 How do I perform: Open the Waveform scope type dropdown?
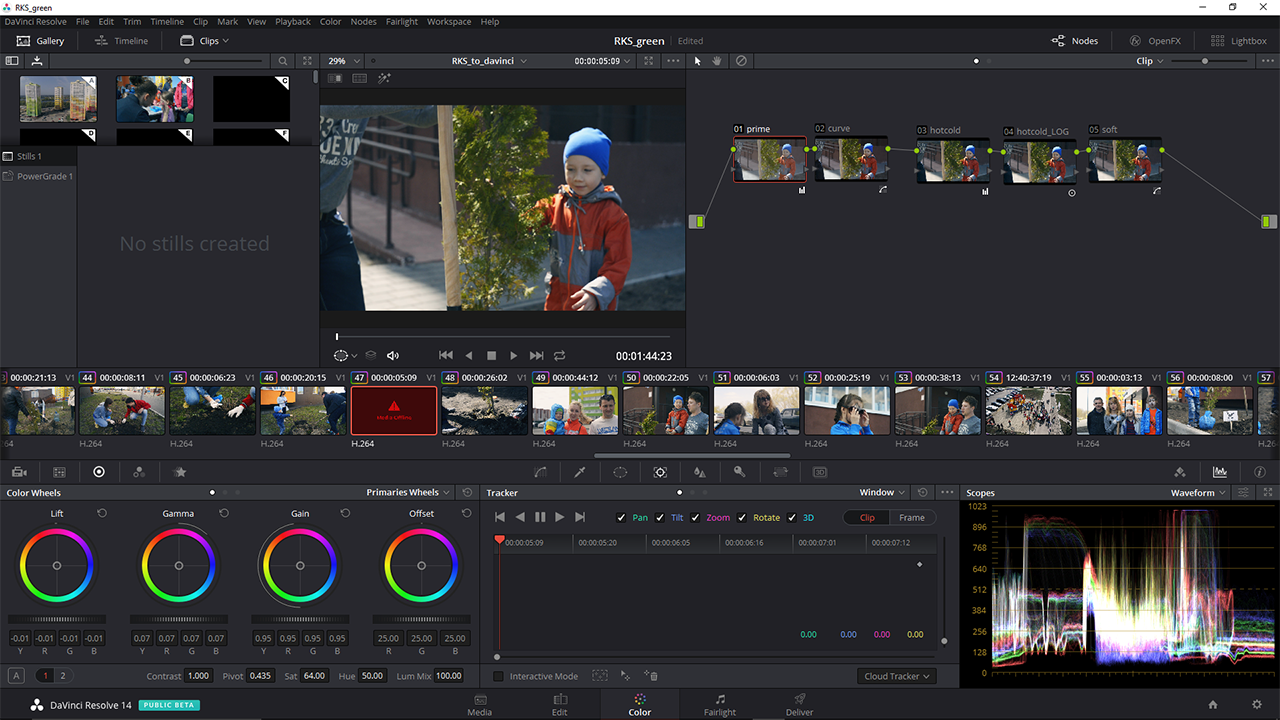coord(1198,492)
